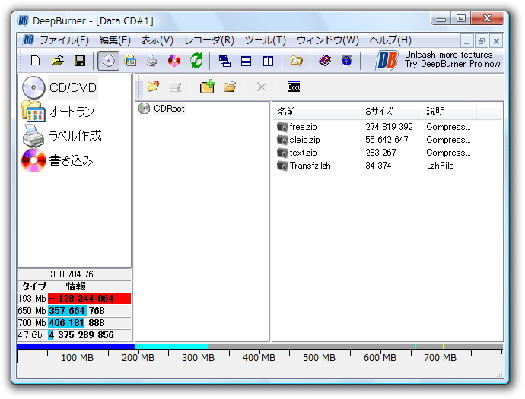Click the Open project folder icon
This screenshot has width=525, height=399.
[58, 61]
